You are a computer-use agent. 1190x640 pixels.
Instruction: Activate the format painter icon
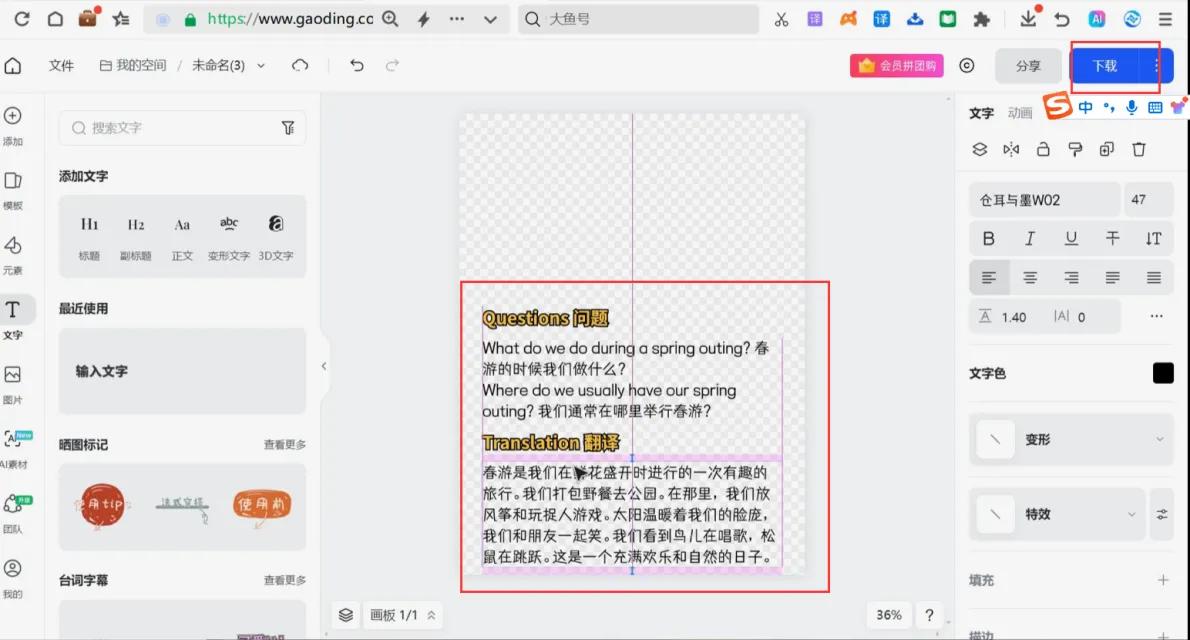point(1076,149)
